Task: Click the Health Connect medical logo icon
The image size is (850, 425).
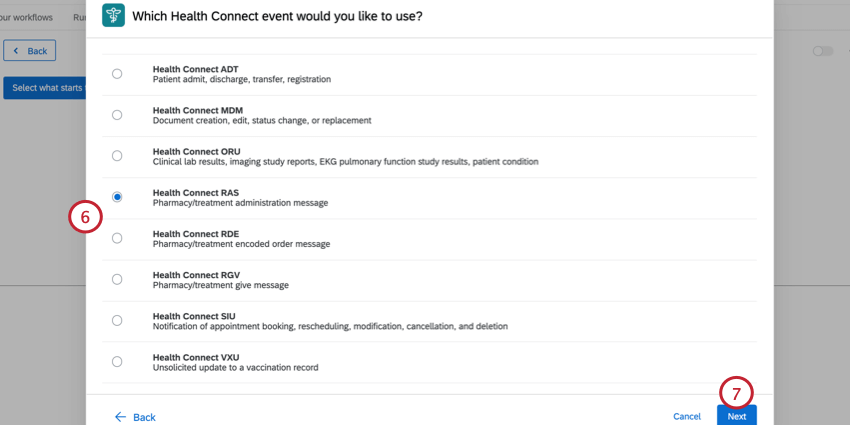Action: click(113, 15)
